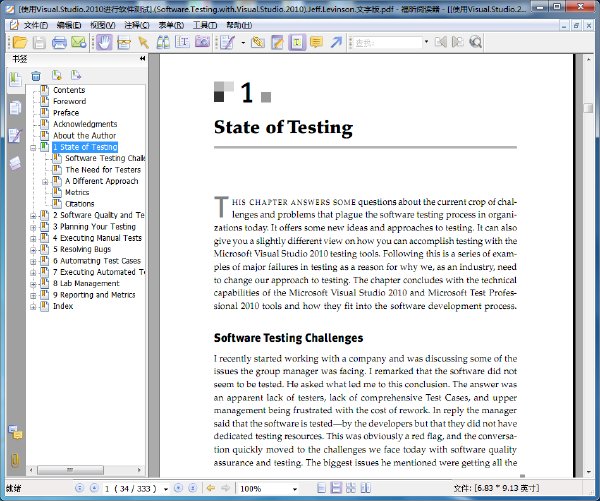This screenshot has width=600, height=501.
Task: Open the 编辑(E) menu
Action: [x=69, y=25]
